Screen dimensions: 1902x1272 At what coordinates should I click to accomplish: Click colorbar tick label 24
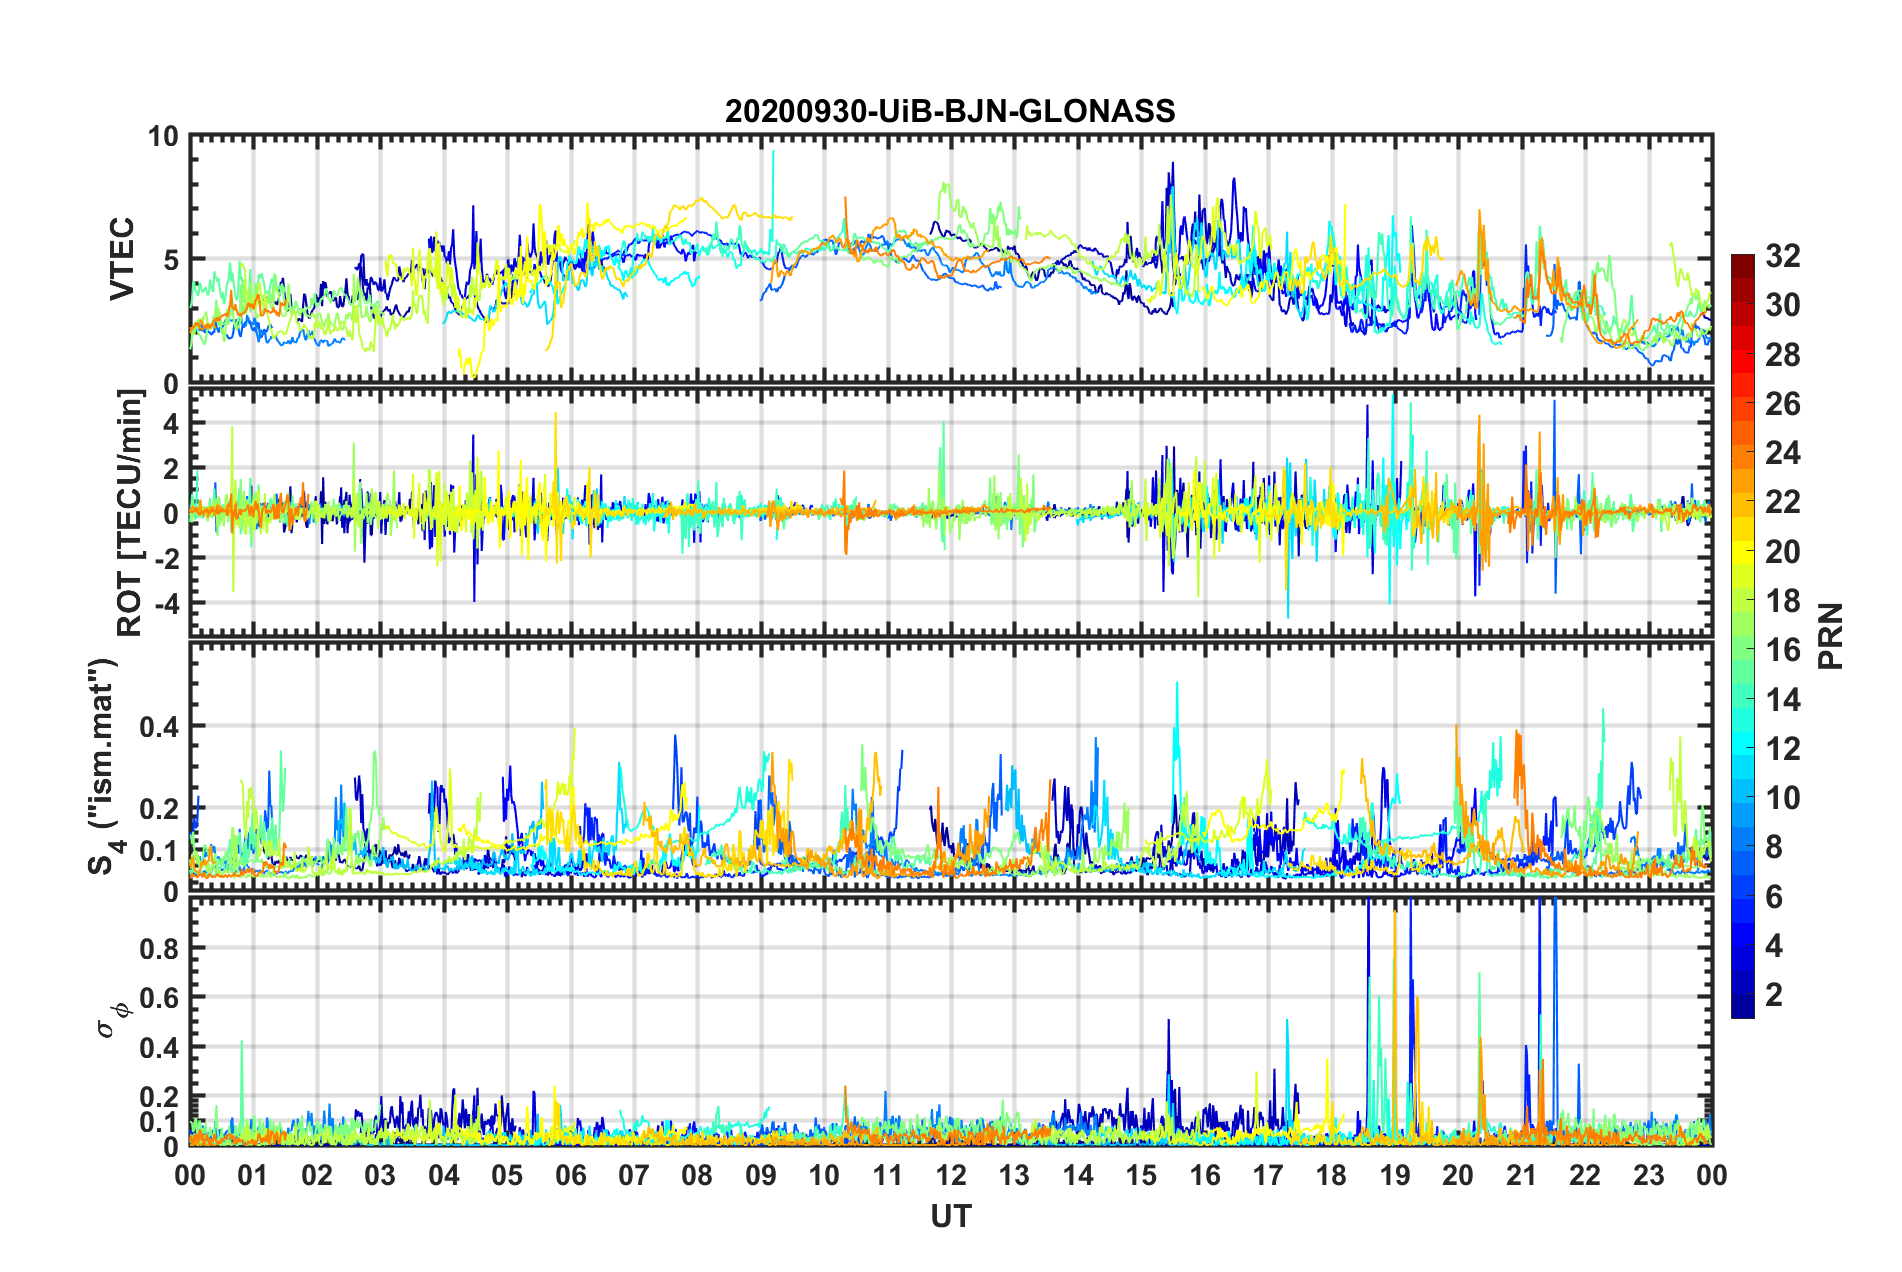[1782, 453]
